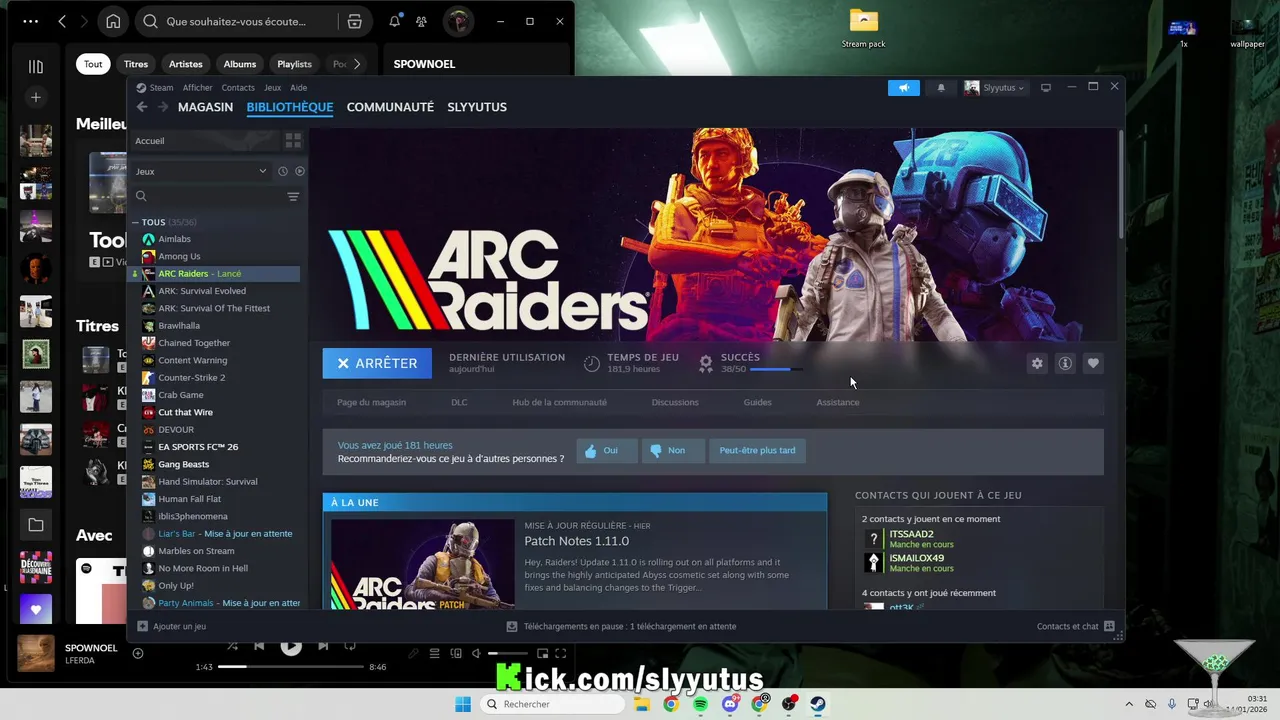
Task: Open Afficher menu in Steam
Action: 197,88
